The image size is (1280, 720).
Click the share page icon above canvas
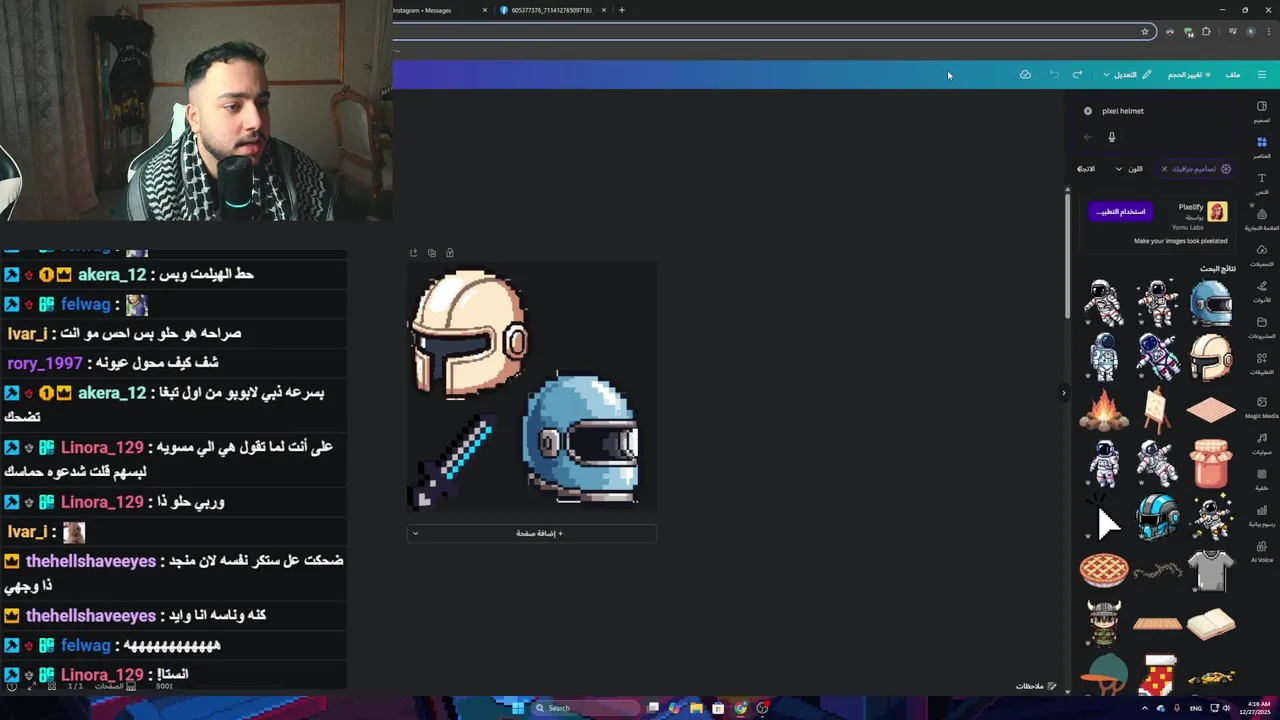coord(414,253)
